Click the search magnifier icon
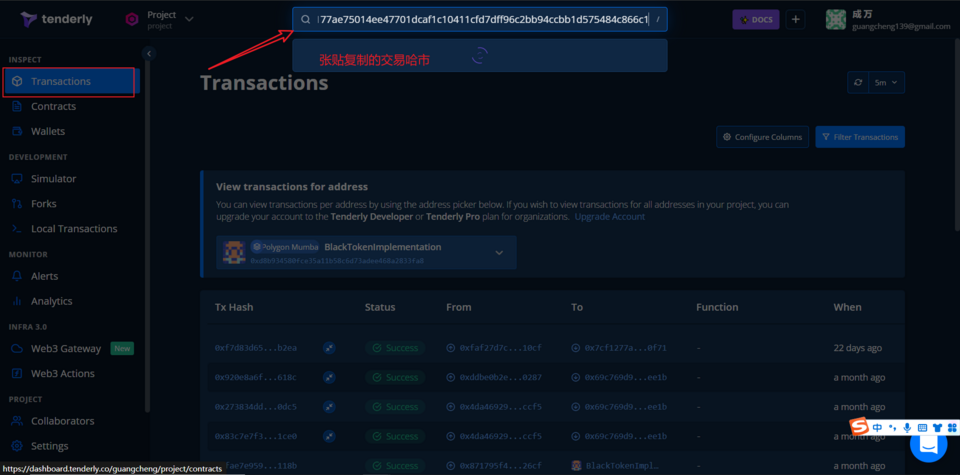The width and height of the screenshot is (960, 475). [306, 20]
